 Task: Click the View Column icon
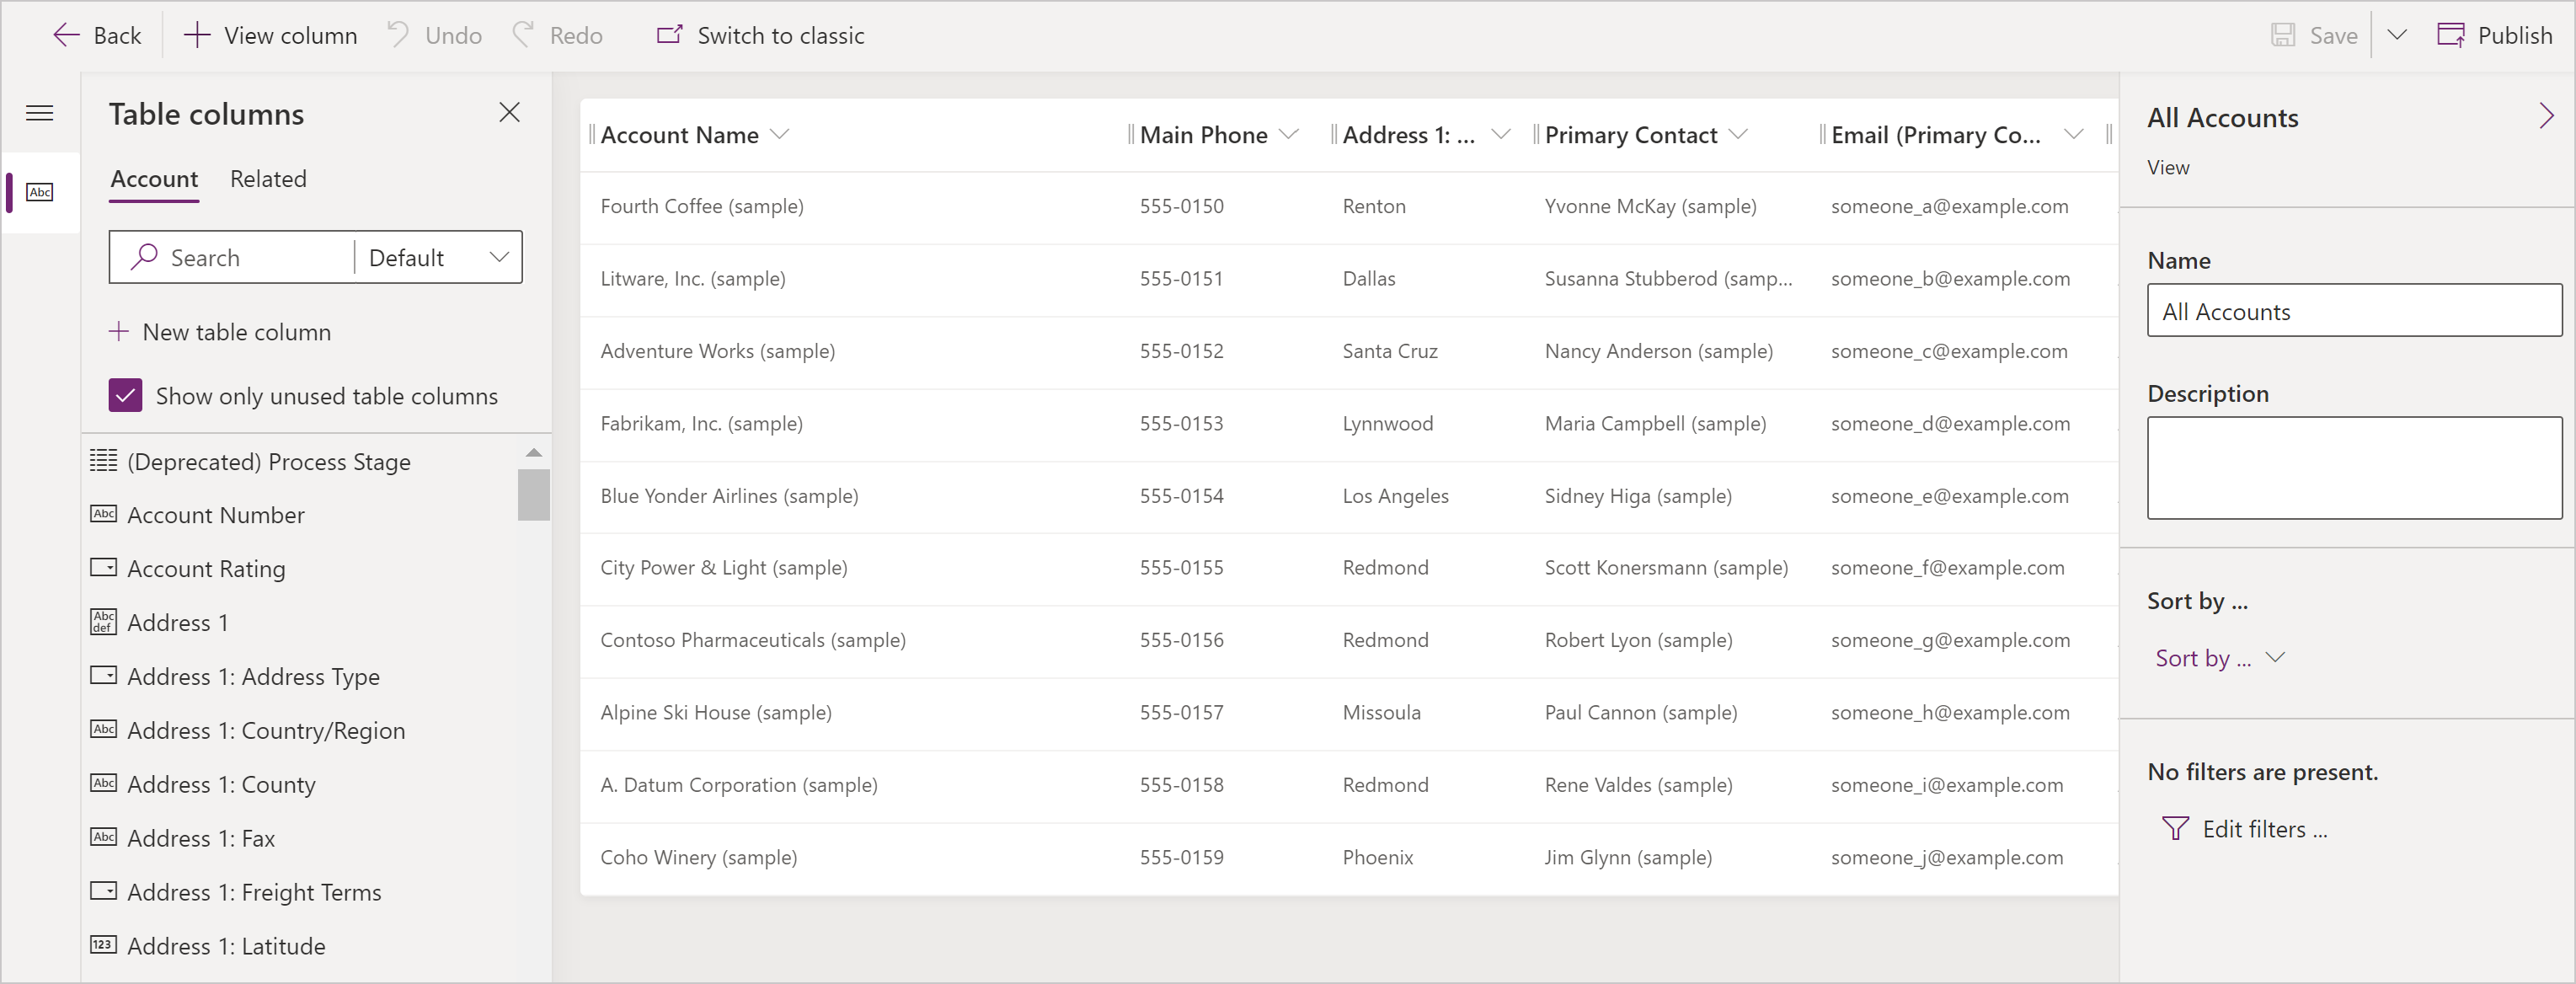271,35
